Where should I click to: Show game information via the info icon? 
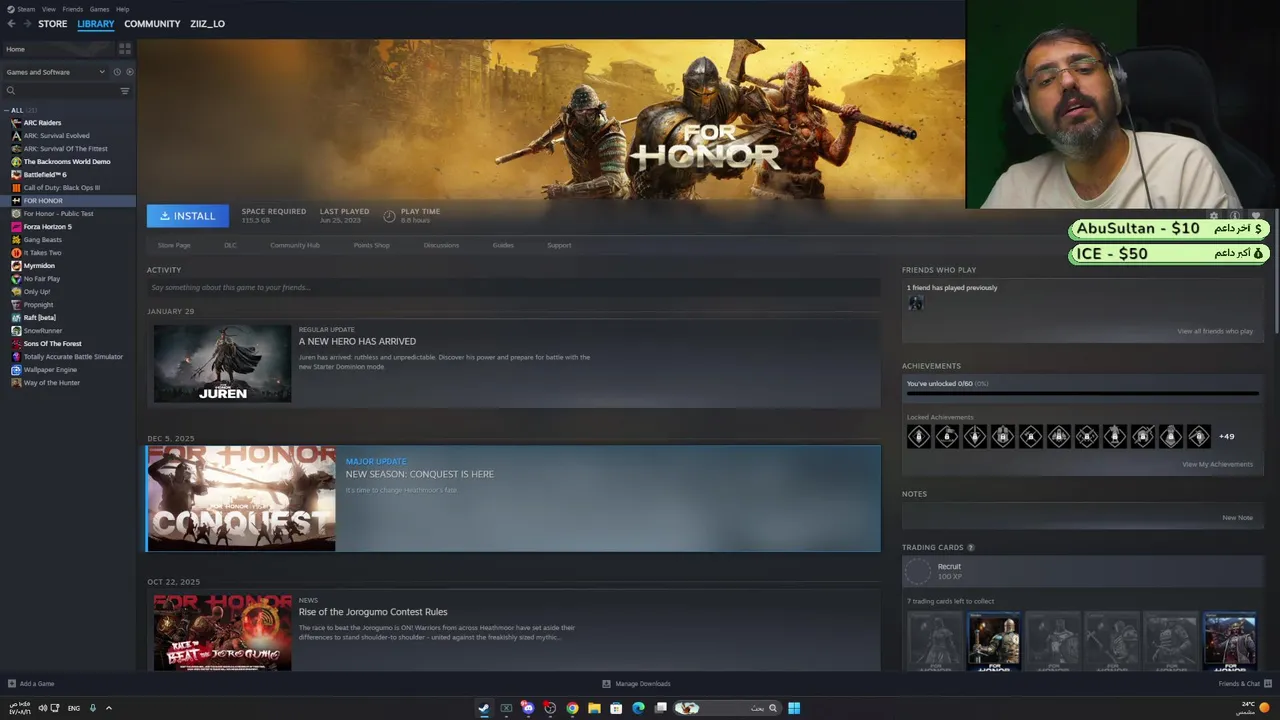point(1235,216)
